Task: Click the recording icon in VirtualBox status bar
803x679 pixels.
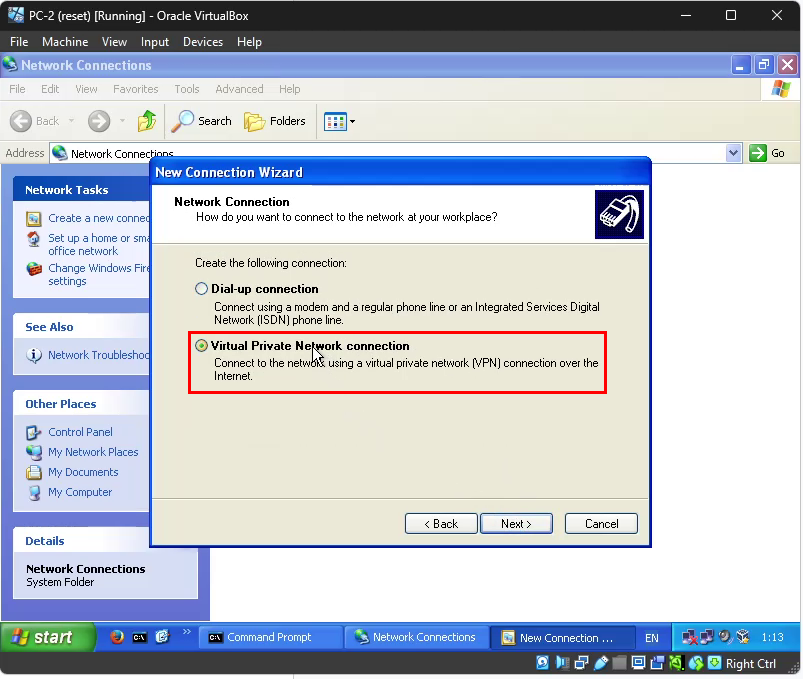Action: (x=657, y=663)
